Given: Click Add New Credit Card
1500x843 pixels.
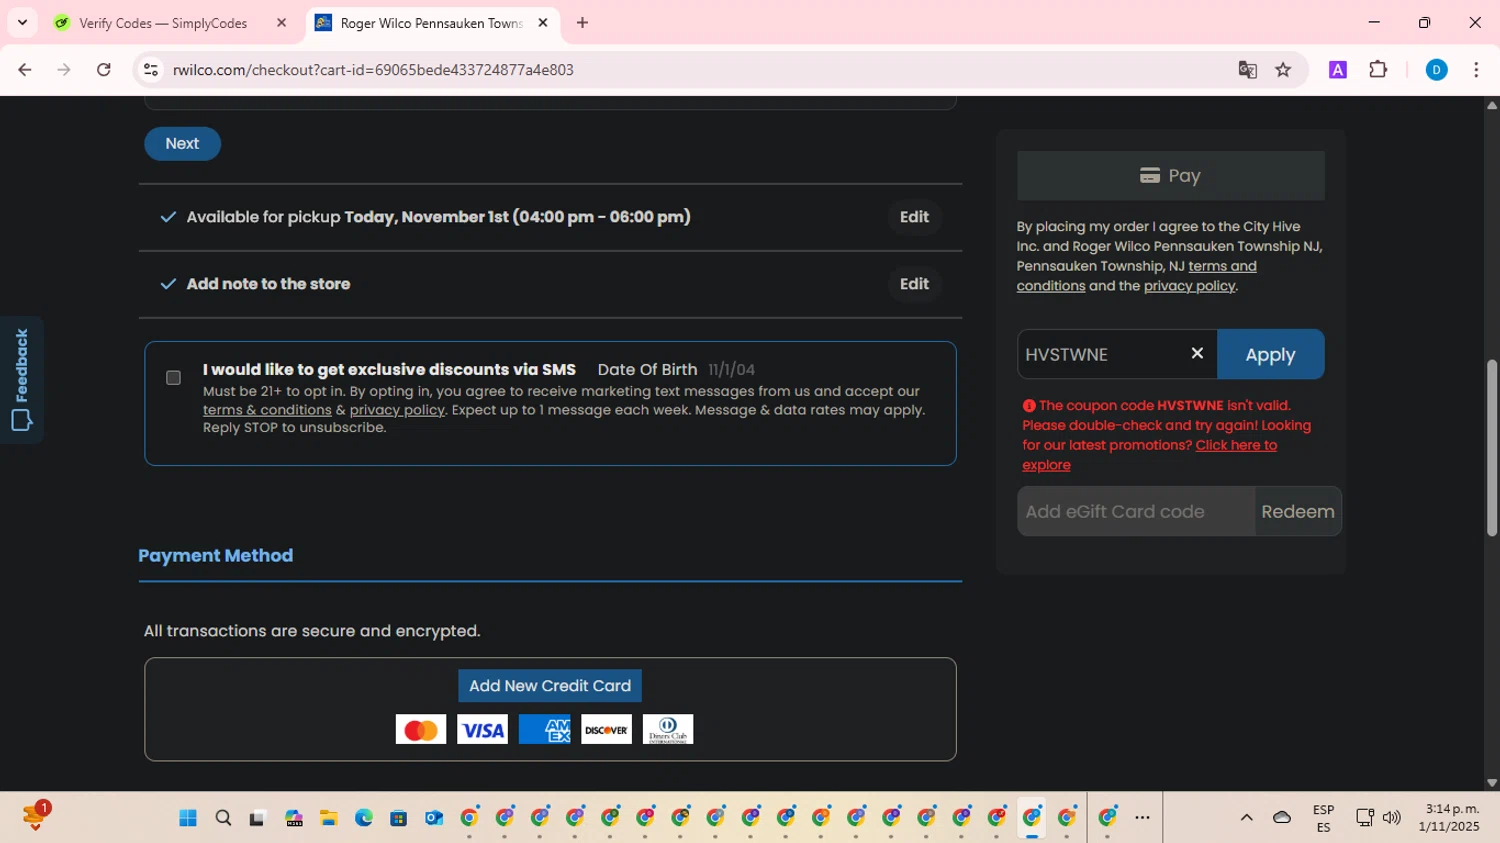Looking at the screenshot, I should [x=550, y=686].
